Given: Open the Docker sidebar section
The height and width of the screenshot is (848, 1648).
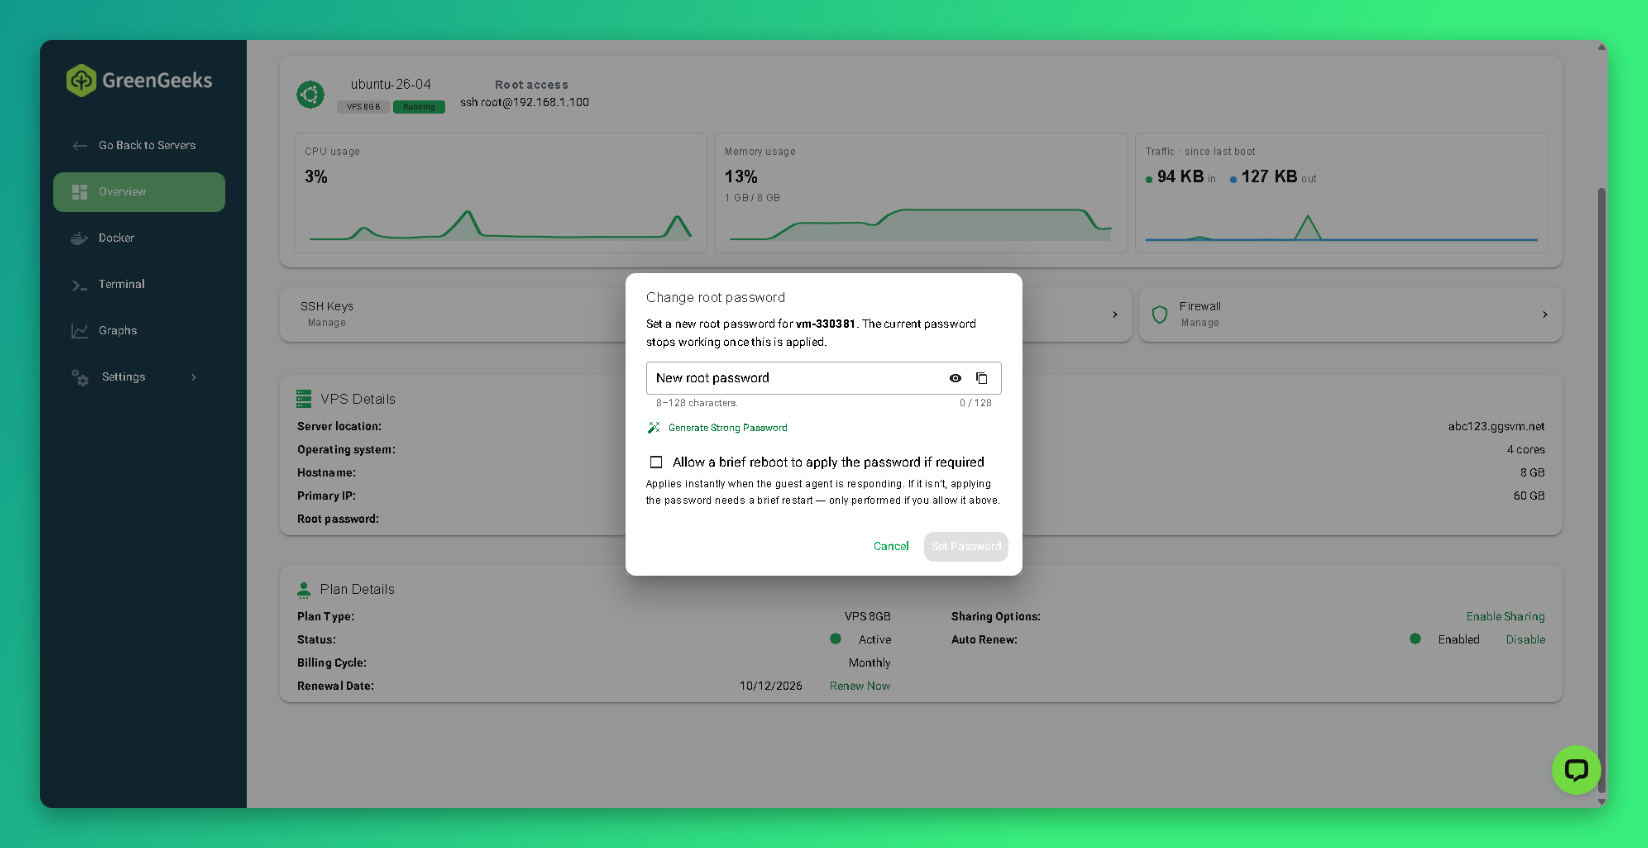Looking at the screenshot, I should click(139, 238).
